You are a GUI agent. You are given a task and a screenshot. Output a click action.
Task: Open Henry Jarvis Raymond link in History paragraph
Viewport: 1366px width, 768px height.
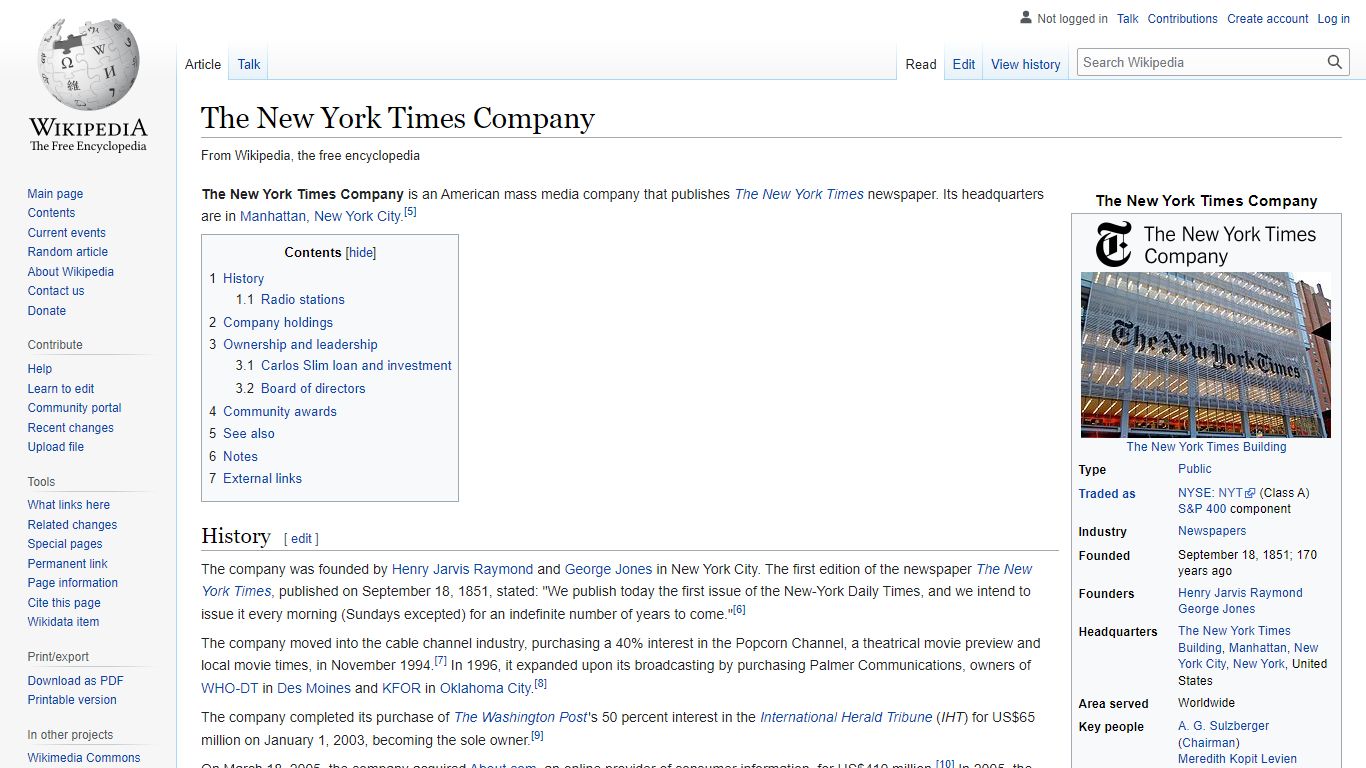(462, 569)
